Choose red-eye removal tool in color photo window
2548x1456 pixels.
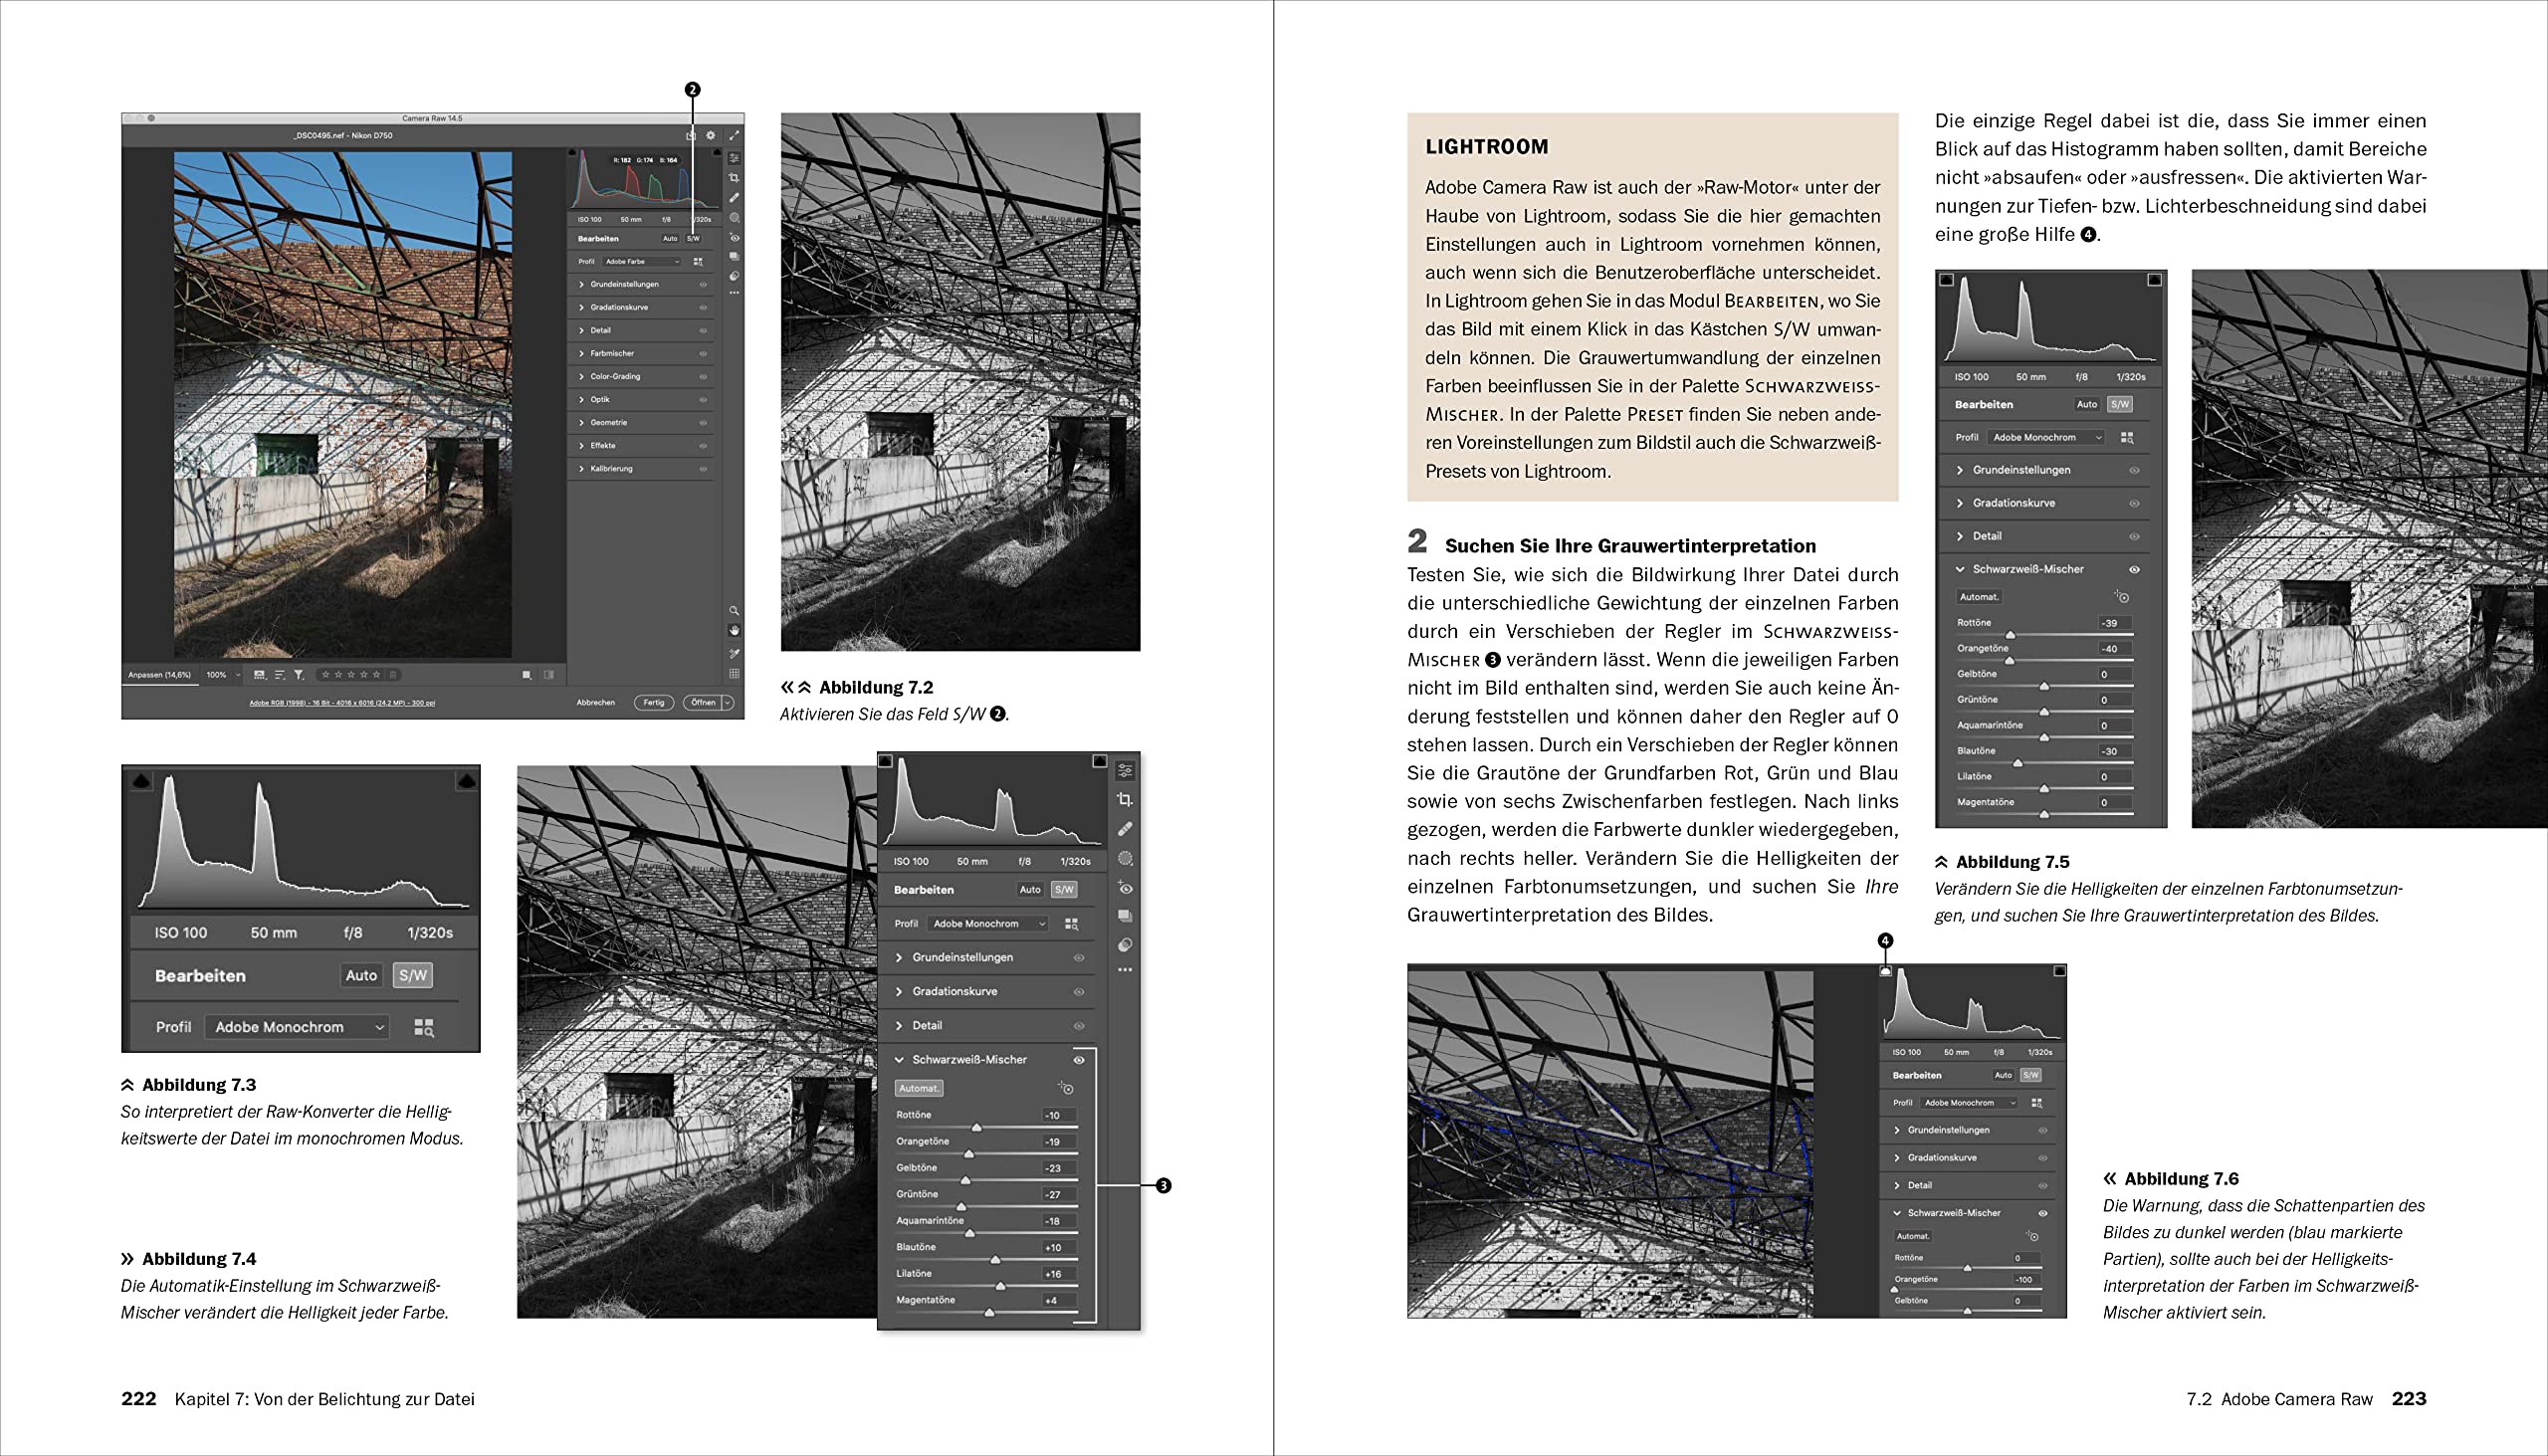[734, 237]
